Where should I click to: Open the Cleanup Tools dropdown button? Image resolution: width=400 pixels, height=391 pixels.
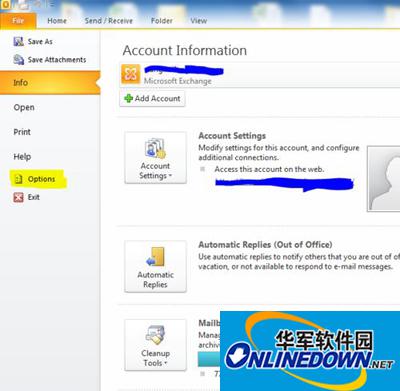tap(155, 345)
